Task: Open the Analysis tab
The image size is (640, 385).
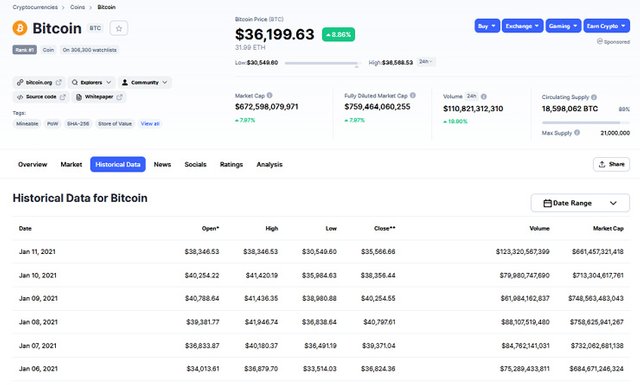Action: 269,165
